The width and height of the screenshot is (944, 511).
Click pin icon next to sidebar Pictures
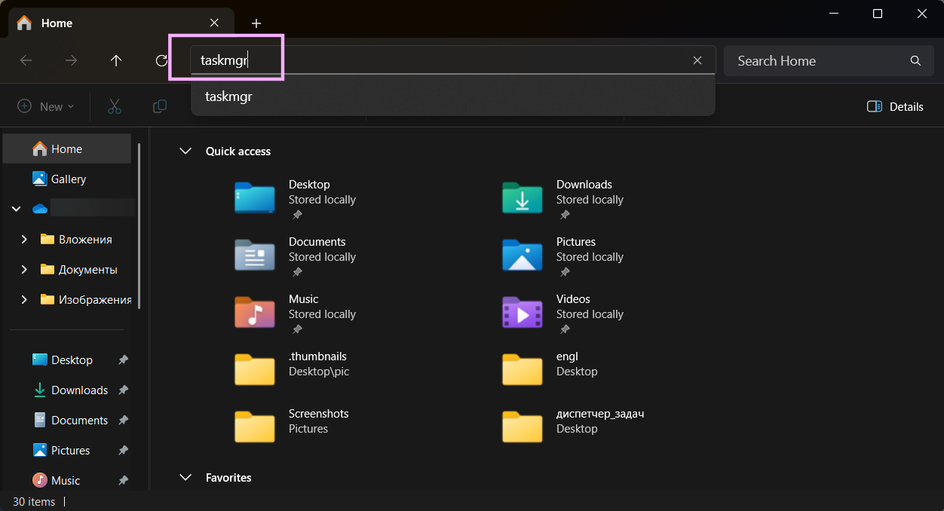pos(123,450)
